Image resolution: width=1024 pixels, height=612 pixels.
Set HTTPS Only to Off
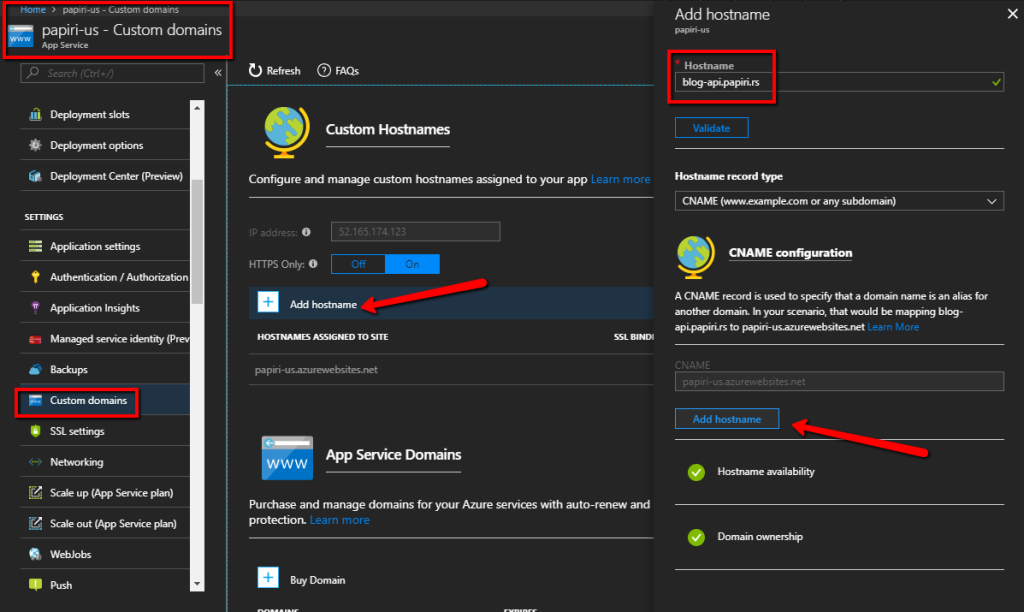(x=358, y=264)
